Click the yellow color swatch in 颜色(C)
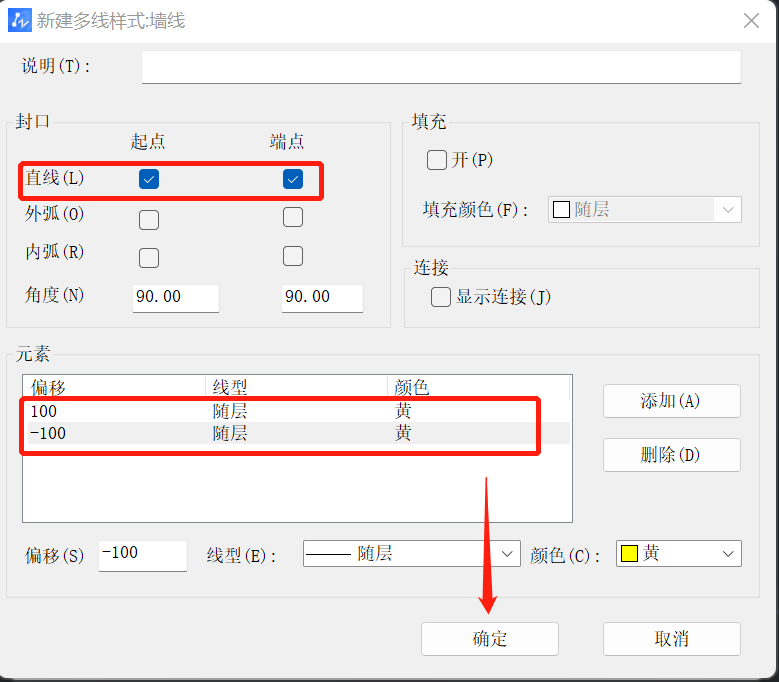 click(x=629, y=553)
